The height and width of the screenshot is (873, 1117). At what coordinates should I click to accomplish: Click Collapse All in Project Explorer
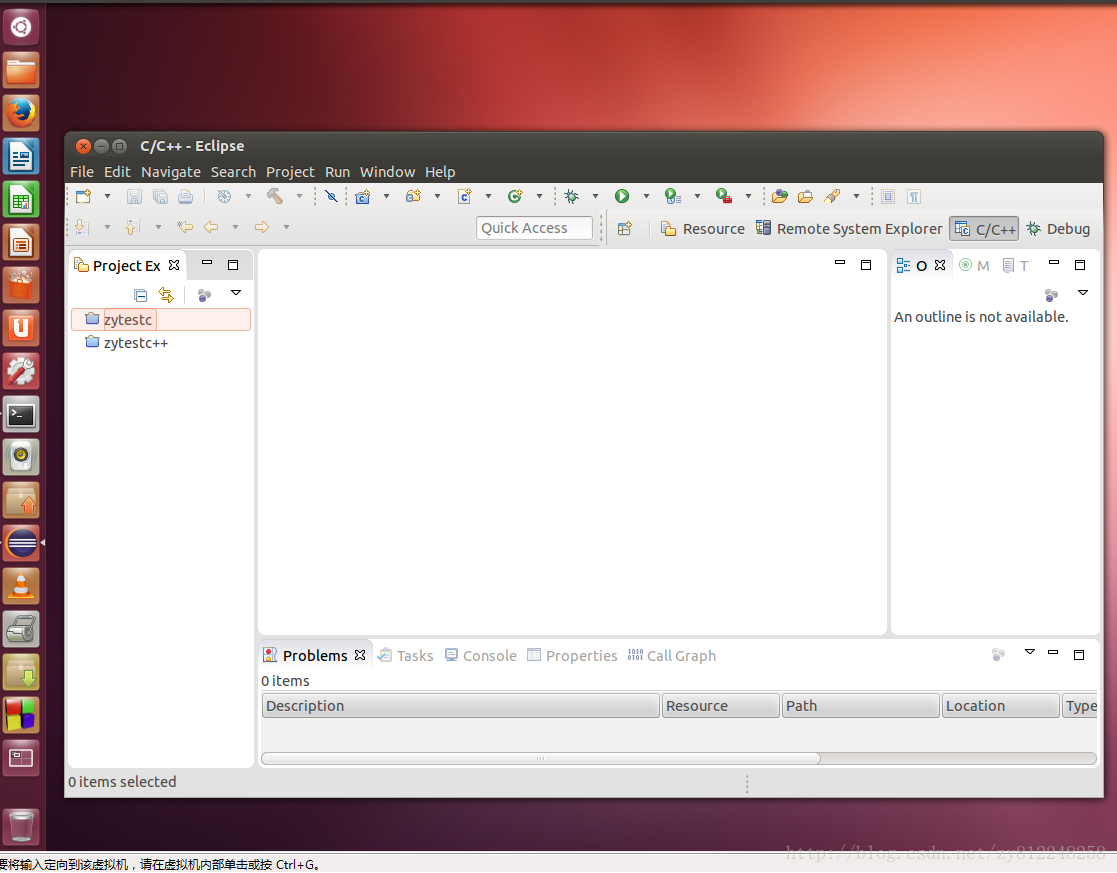point(141,294)
